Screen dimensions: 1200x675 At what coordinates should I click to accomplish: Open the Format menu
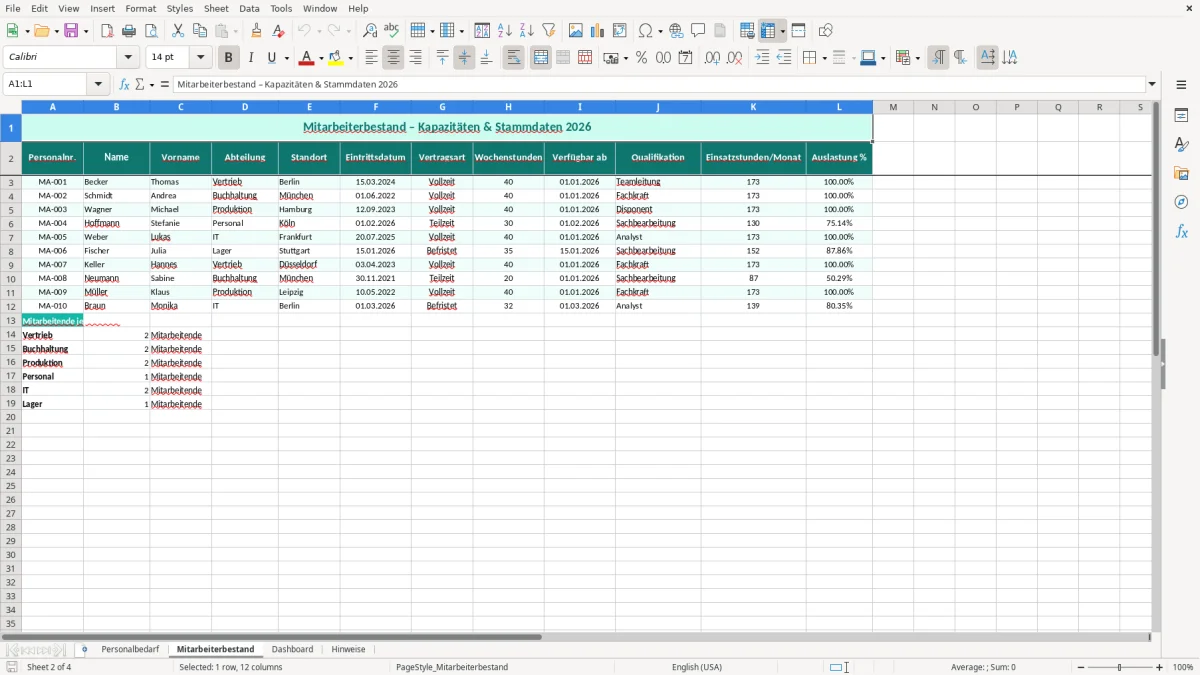(141, 8)
